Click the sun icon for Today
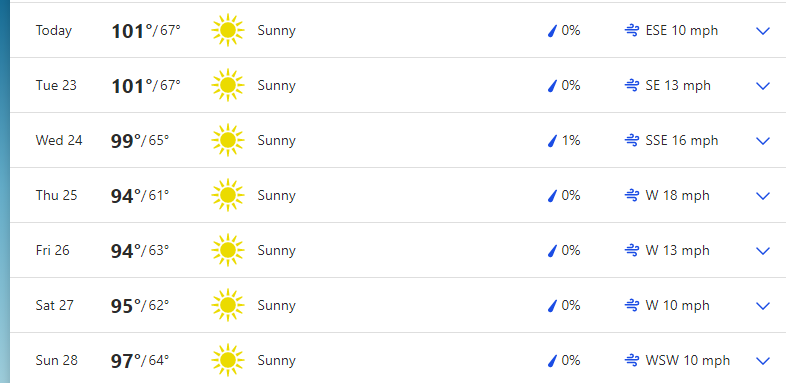 tap(228, 31)
